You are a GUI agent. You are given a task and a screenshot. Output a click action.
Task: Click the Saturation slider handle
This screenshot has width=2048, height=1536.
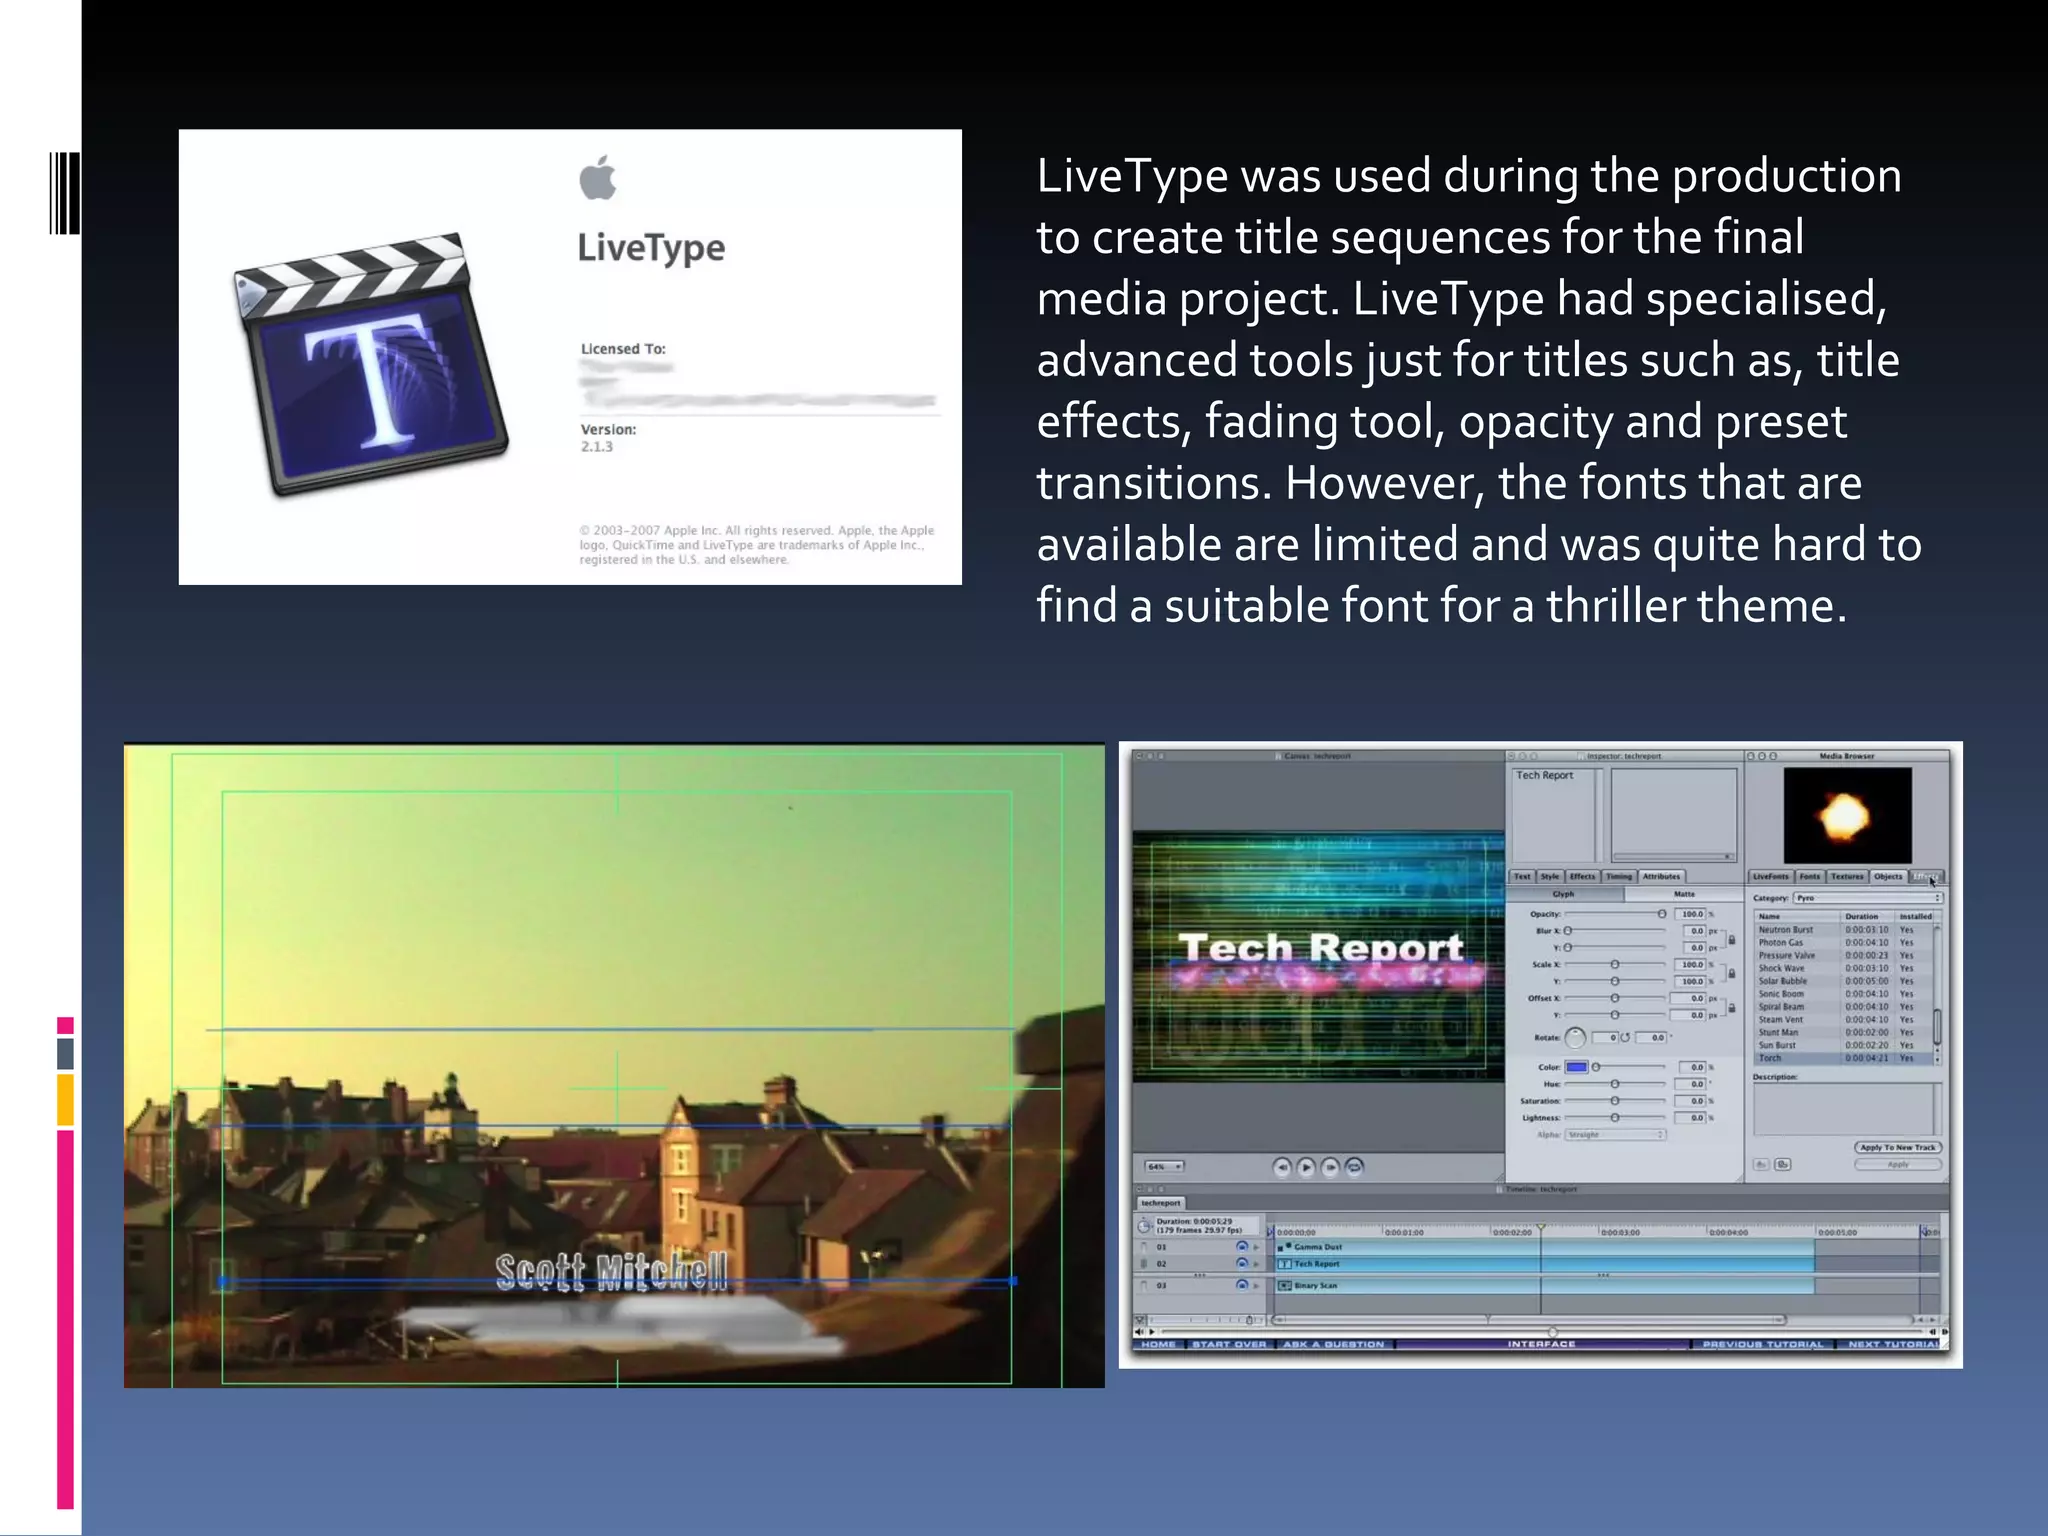1615,1101
